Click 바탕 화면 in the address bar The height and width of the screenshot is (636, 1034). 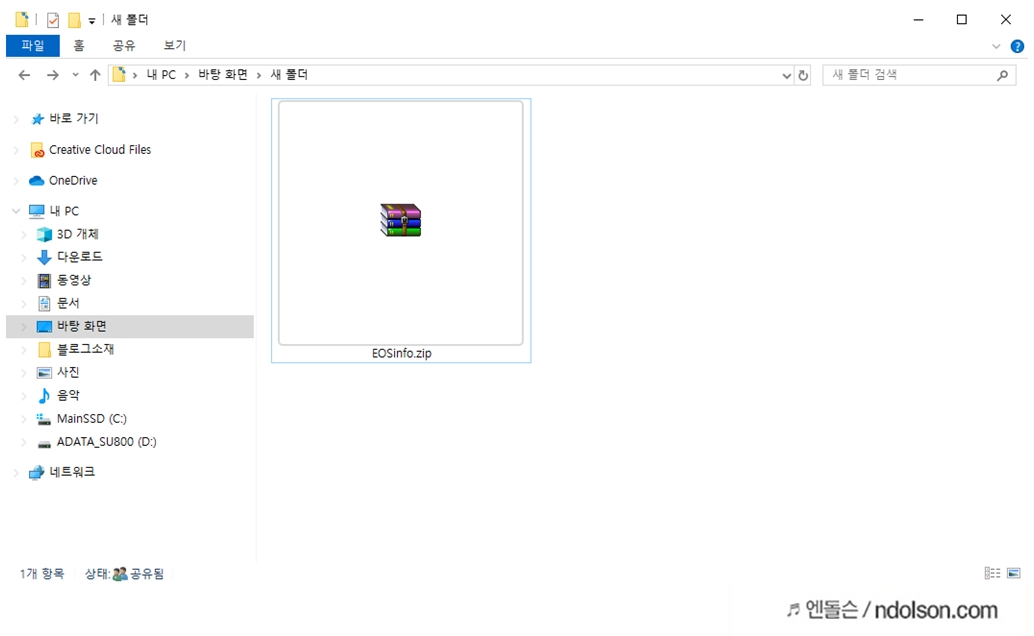223,75
